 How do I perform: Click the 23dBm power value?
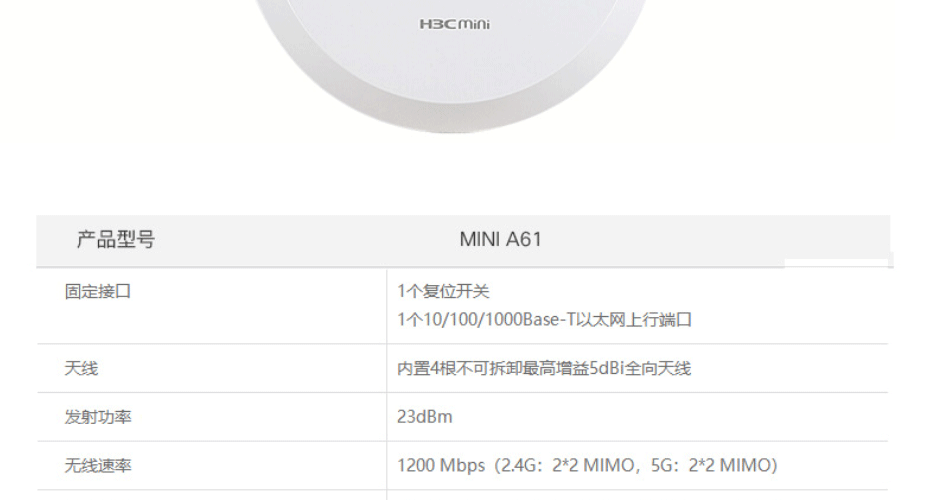[x=425, y=417]
